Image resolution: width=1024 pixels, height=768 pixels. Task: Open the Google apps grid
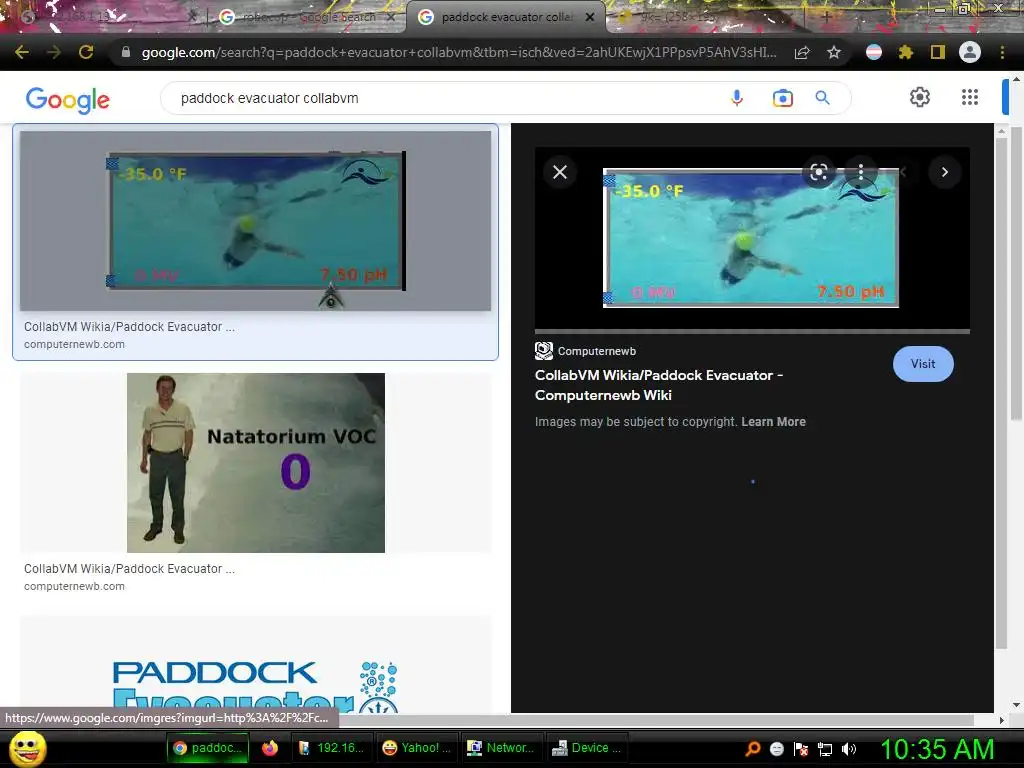point(970,97)
